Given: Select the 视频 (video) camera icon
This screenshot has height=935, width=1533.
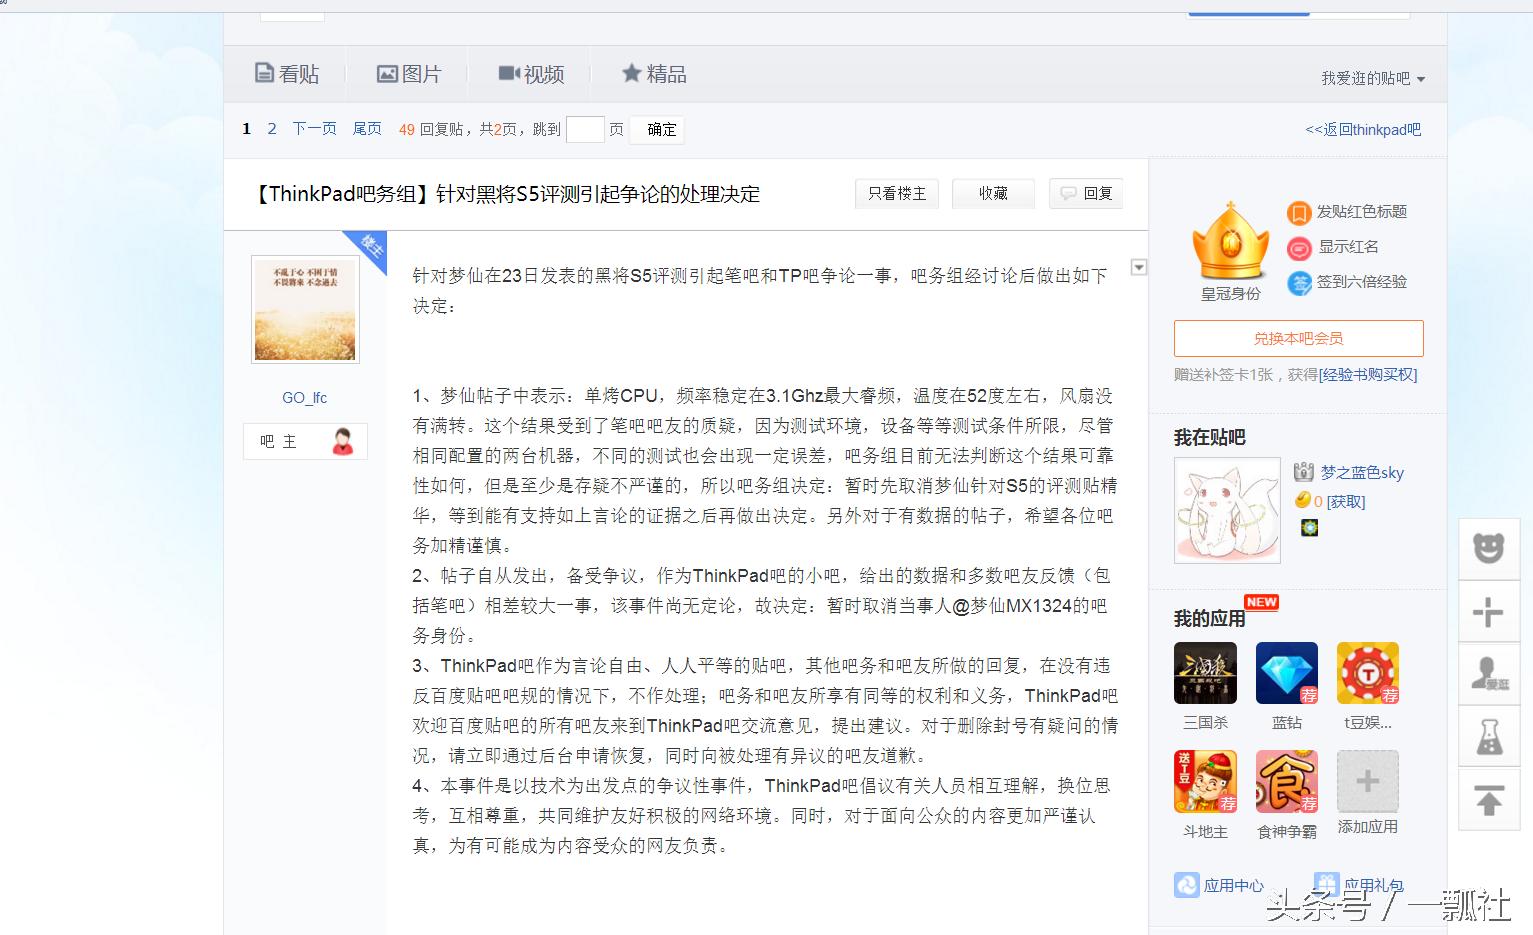Looking at the screenshot, I should pyautogui.click(x=510, y=72).
